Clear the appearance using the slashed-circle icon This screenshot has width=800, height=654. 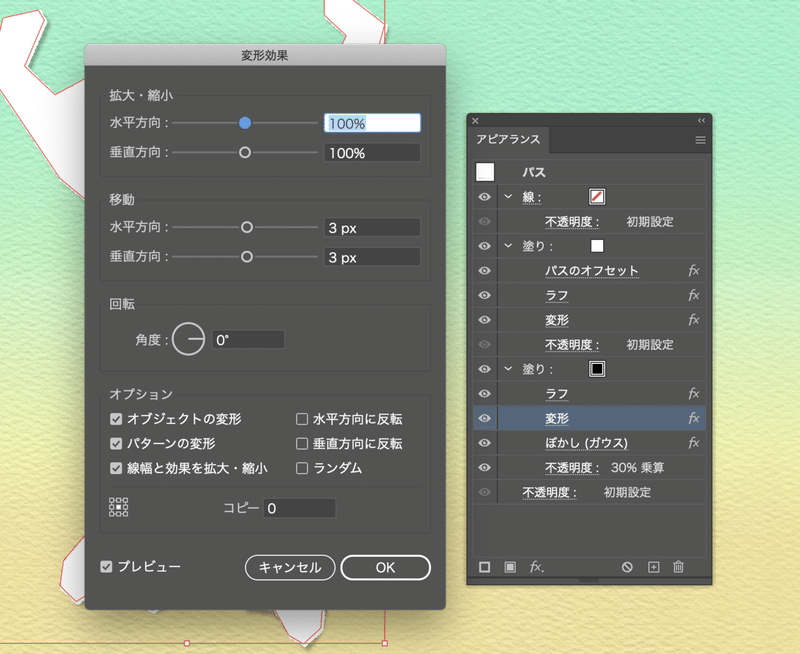(627, 567)
